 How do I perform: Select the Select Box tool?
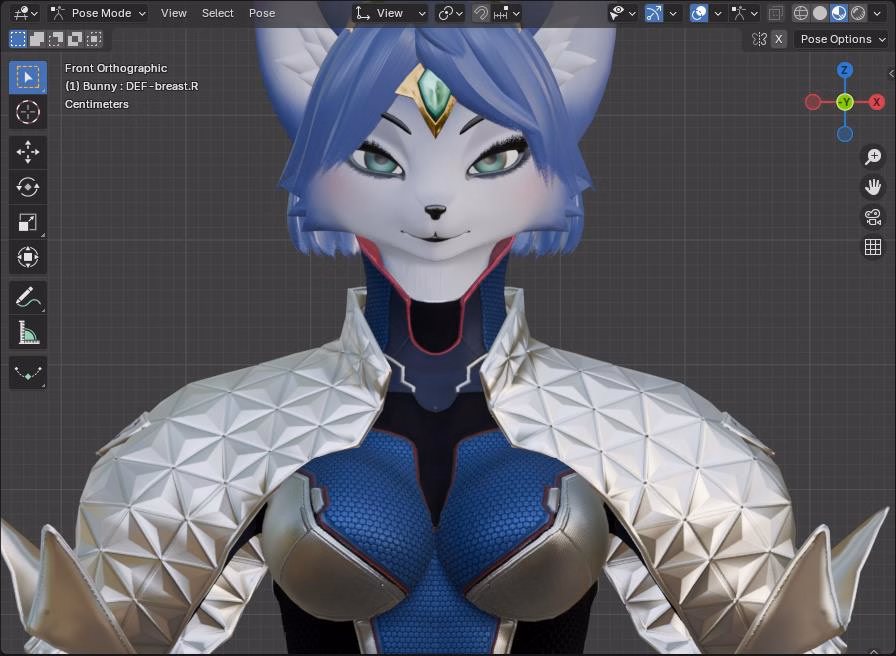click(27, 77)
